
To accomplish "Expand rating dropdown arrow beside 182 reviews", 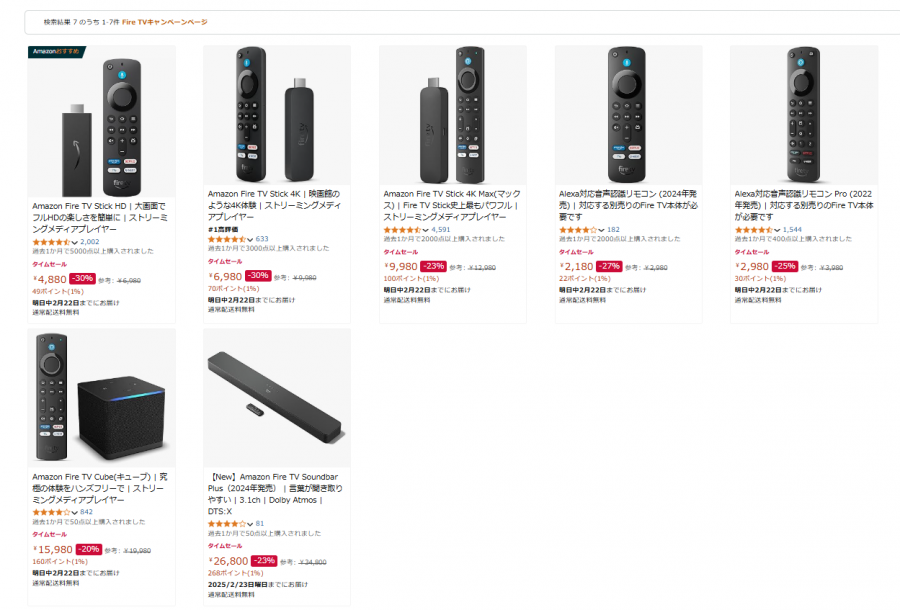I will click(x=602, y=230).
